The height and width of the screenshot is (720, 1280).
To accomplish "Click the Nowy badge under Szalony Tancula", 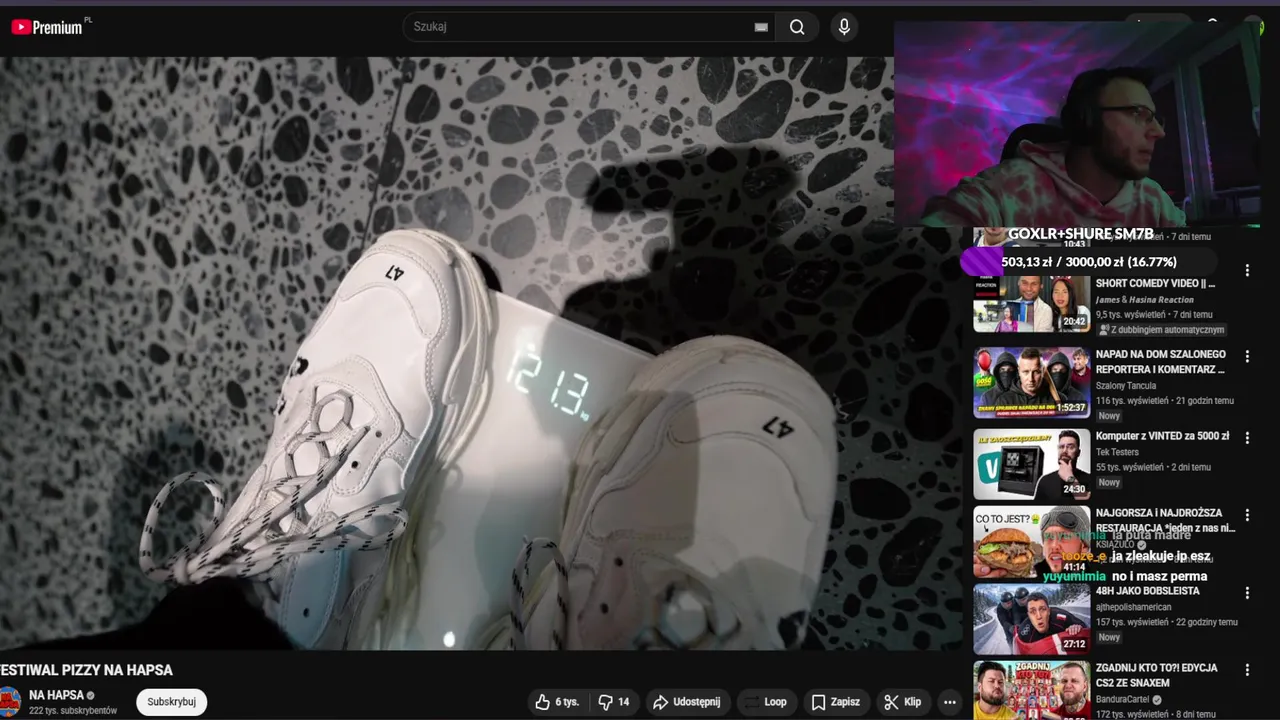I will 1109,416.
